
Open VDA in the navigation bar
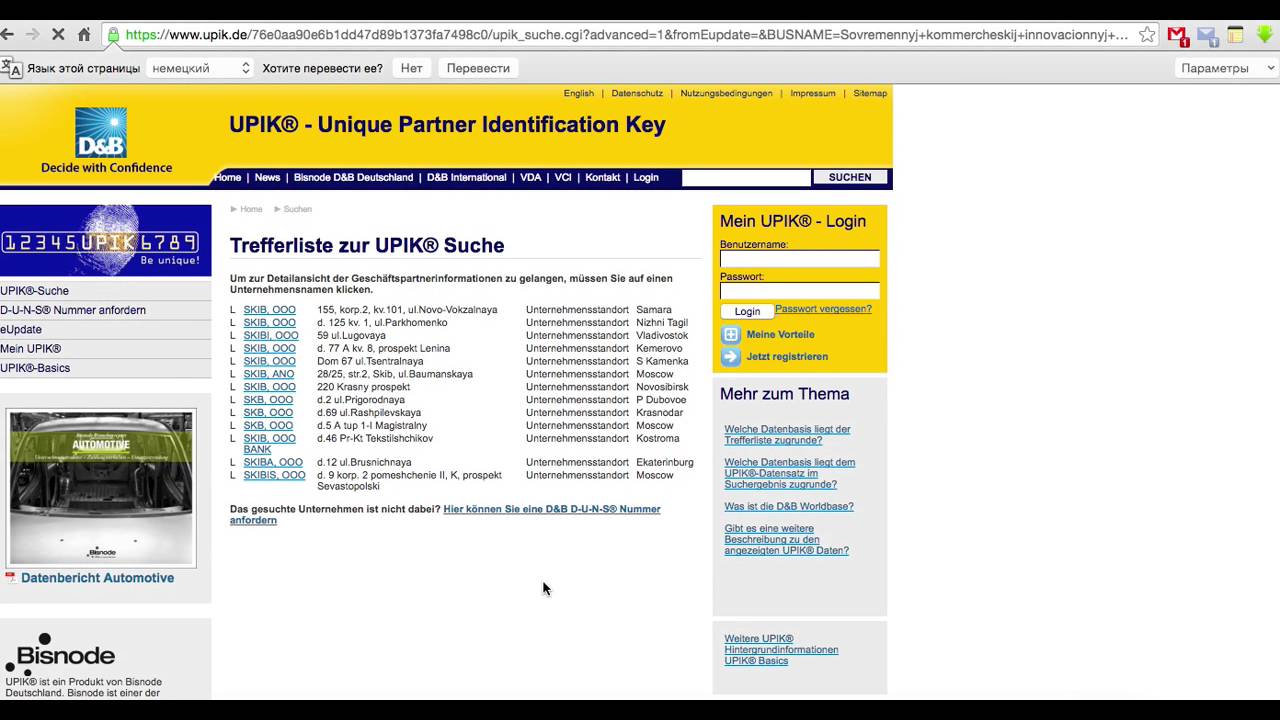530,177
